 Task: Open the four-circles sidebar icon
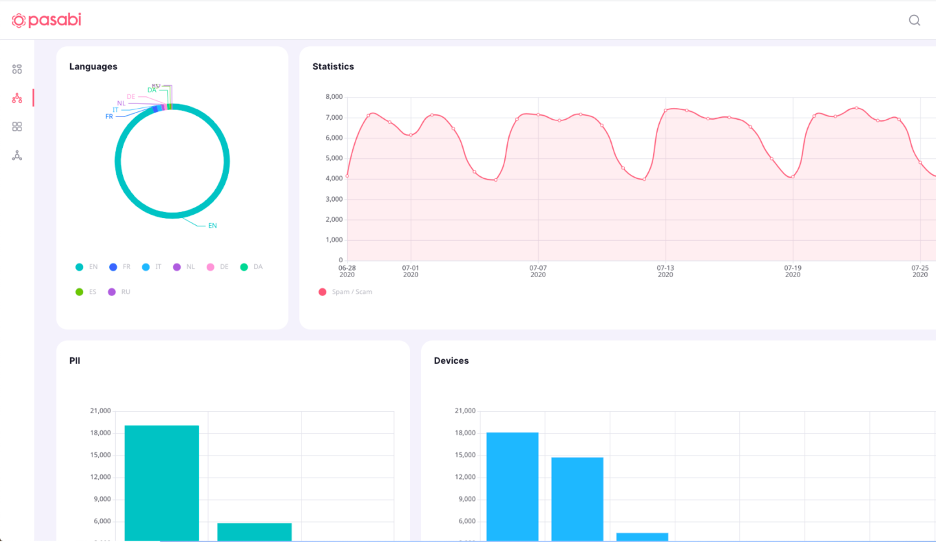click(x=17, y=69)
